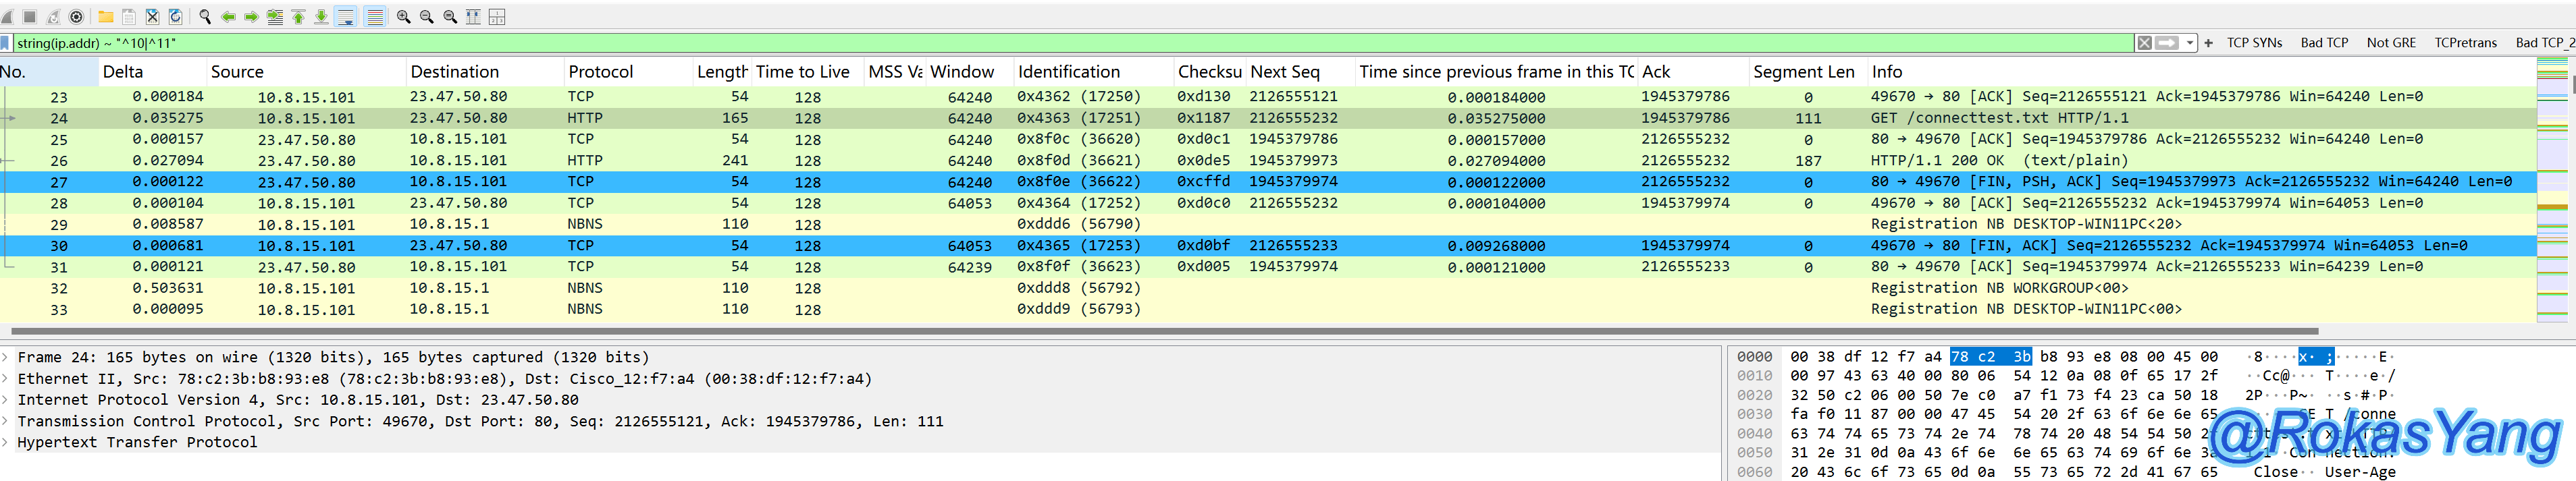
Task: Click the open capture file folder icon
Action: pos(105,17)
